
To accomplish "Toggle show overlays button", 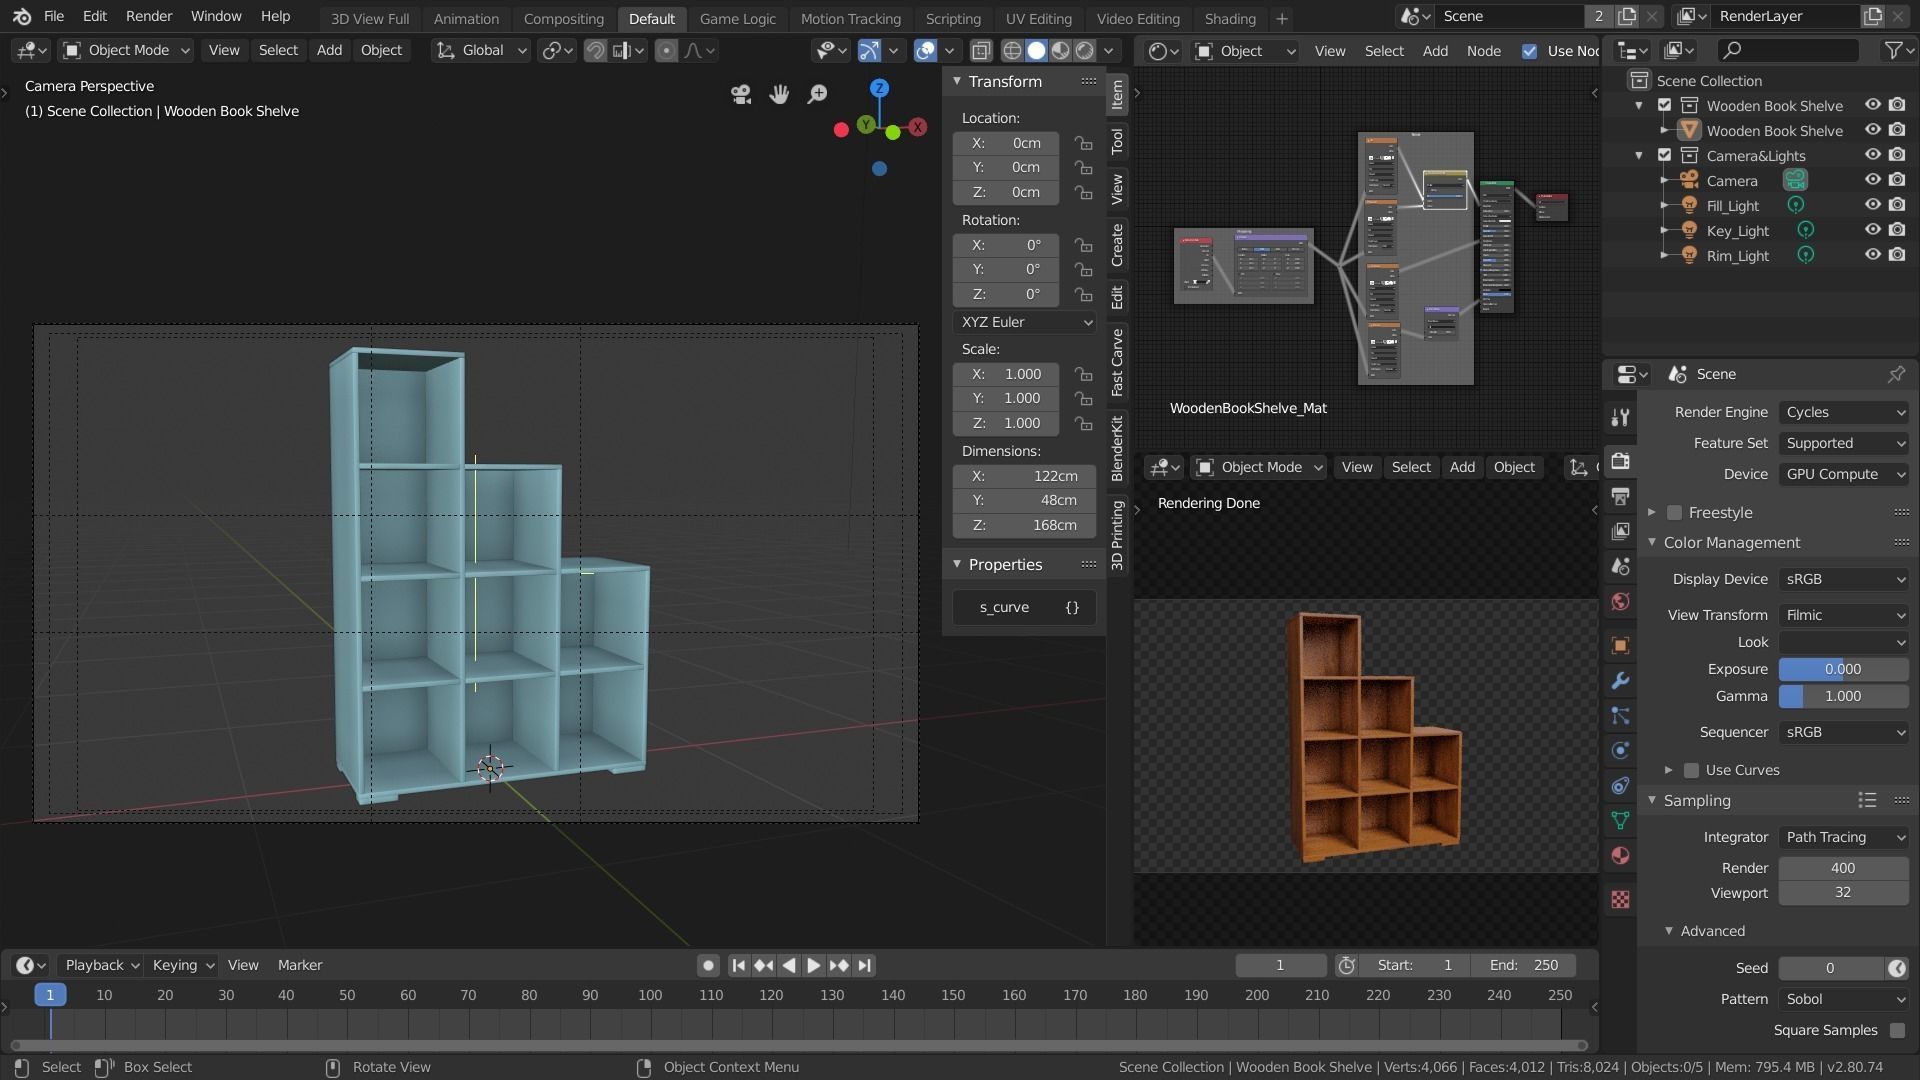I will (x=926, y=50).
